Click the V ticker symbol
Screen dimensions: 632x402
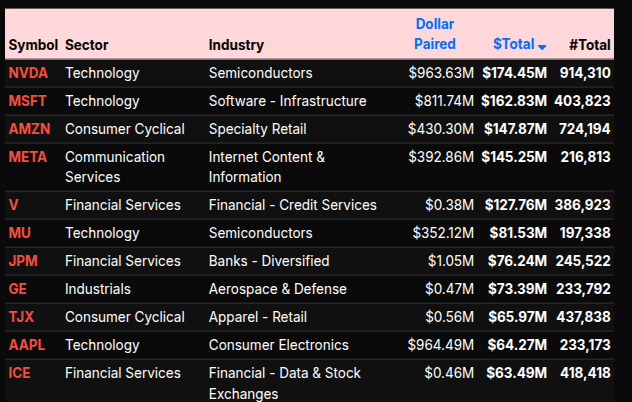coord(14,205)
